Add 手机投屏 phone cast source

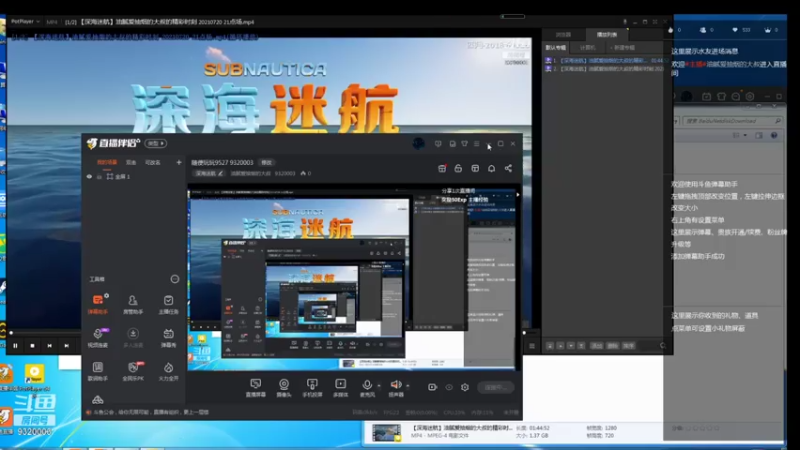[x=312, y=387]
